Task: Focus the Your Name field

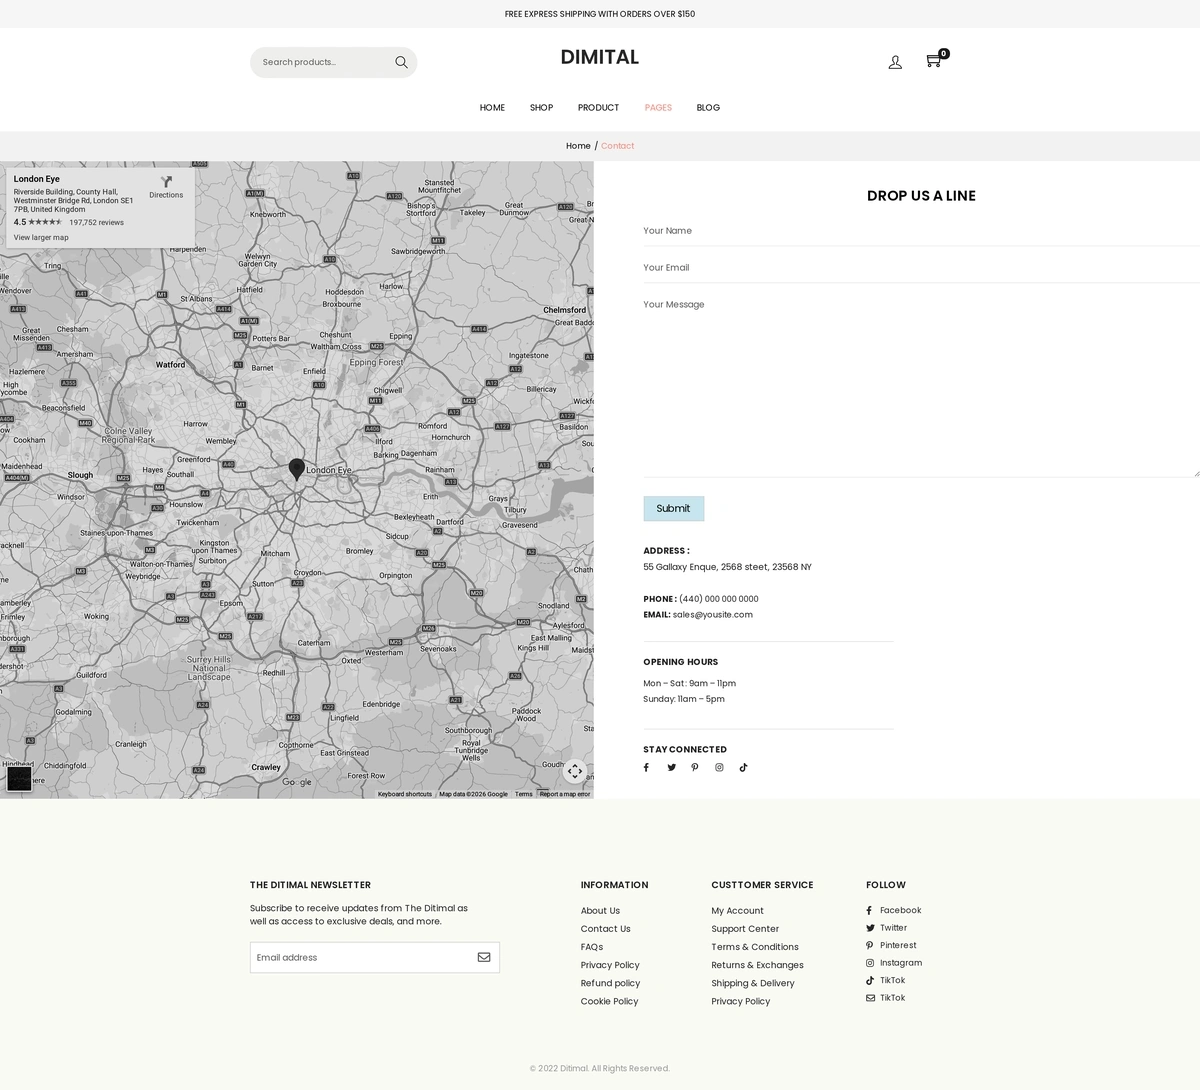Action: pos(920,231)
